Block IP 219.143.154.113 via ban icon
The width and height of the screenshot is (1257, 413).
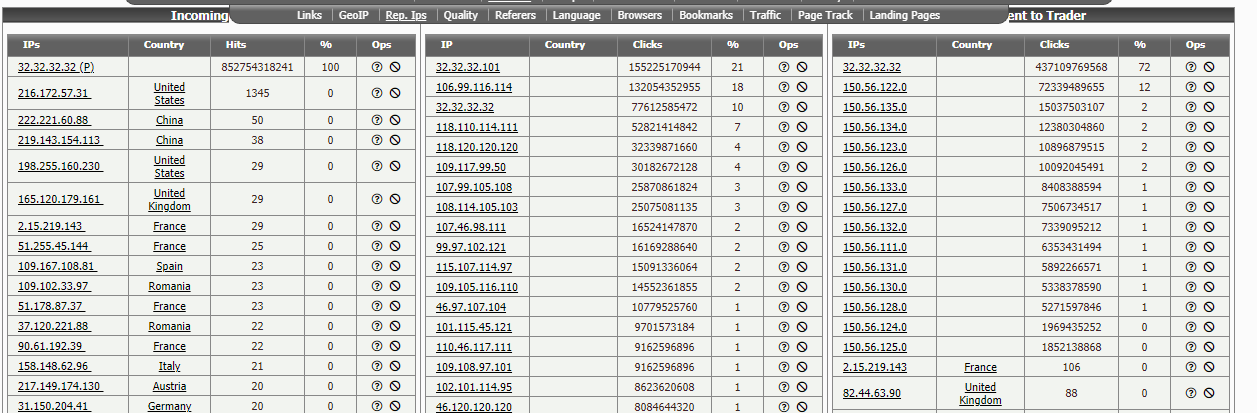(395, 140)
